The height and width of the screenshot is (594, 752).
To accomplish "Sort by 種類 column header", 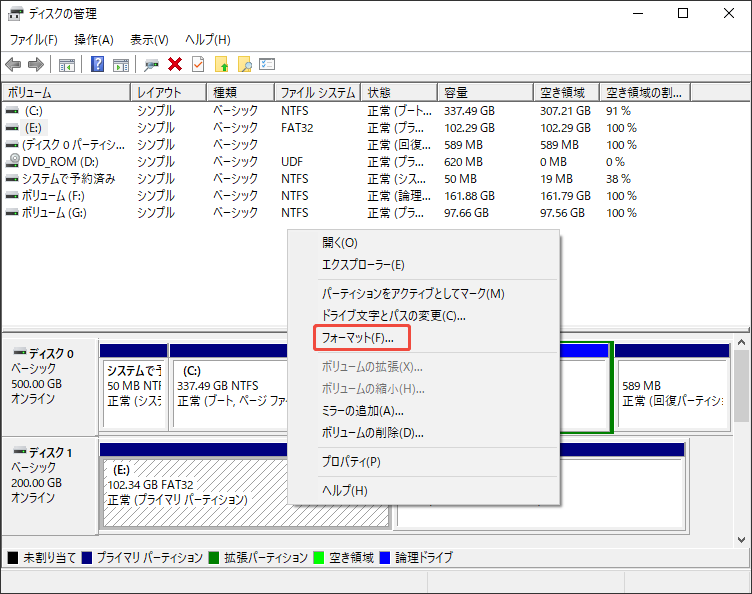I will 241,93.
